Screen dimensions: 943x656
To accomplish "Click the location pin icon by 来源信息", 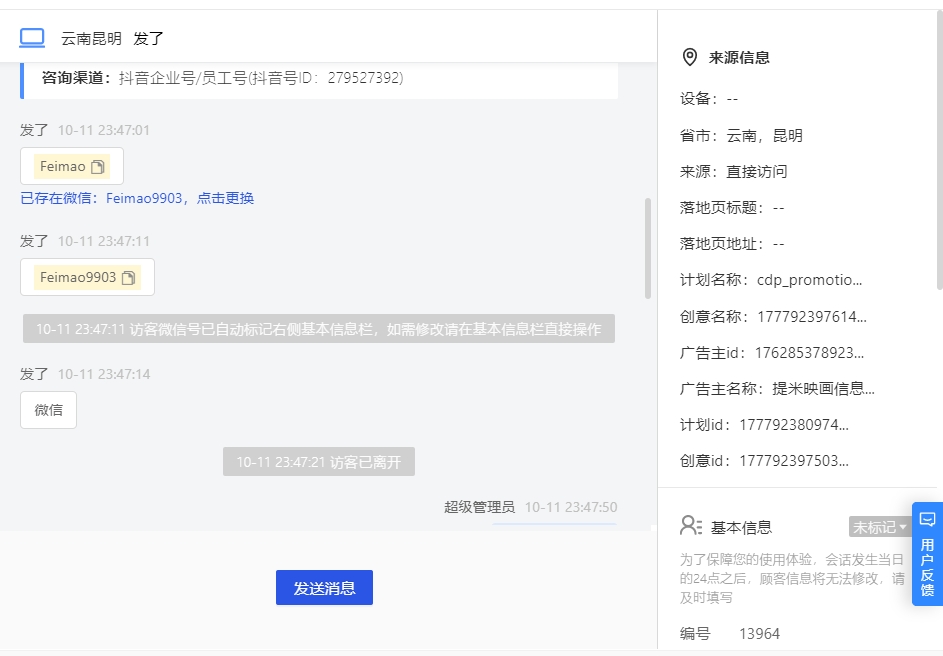I will pyautogui.click(x=689, y=57).
